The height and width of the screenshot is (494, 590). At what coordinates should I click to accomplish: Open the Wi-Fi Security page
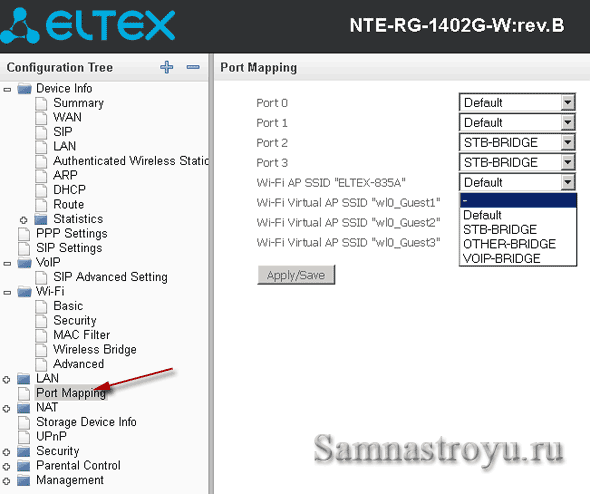(x=75, y=321)
